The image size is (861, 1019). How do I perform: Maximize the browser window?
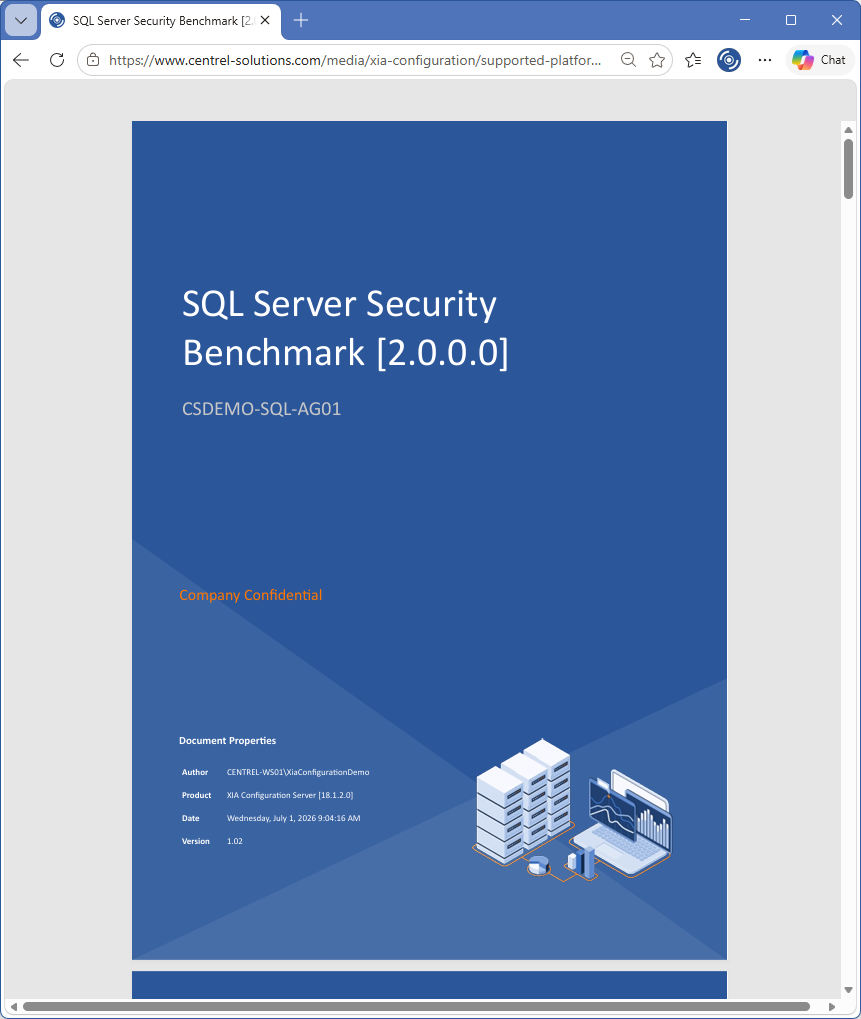coord(791,20)
